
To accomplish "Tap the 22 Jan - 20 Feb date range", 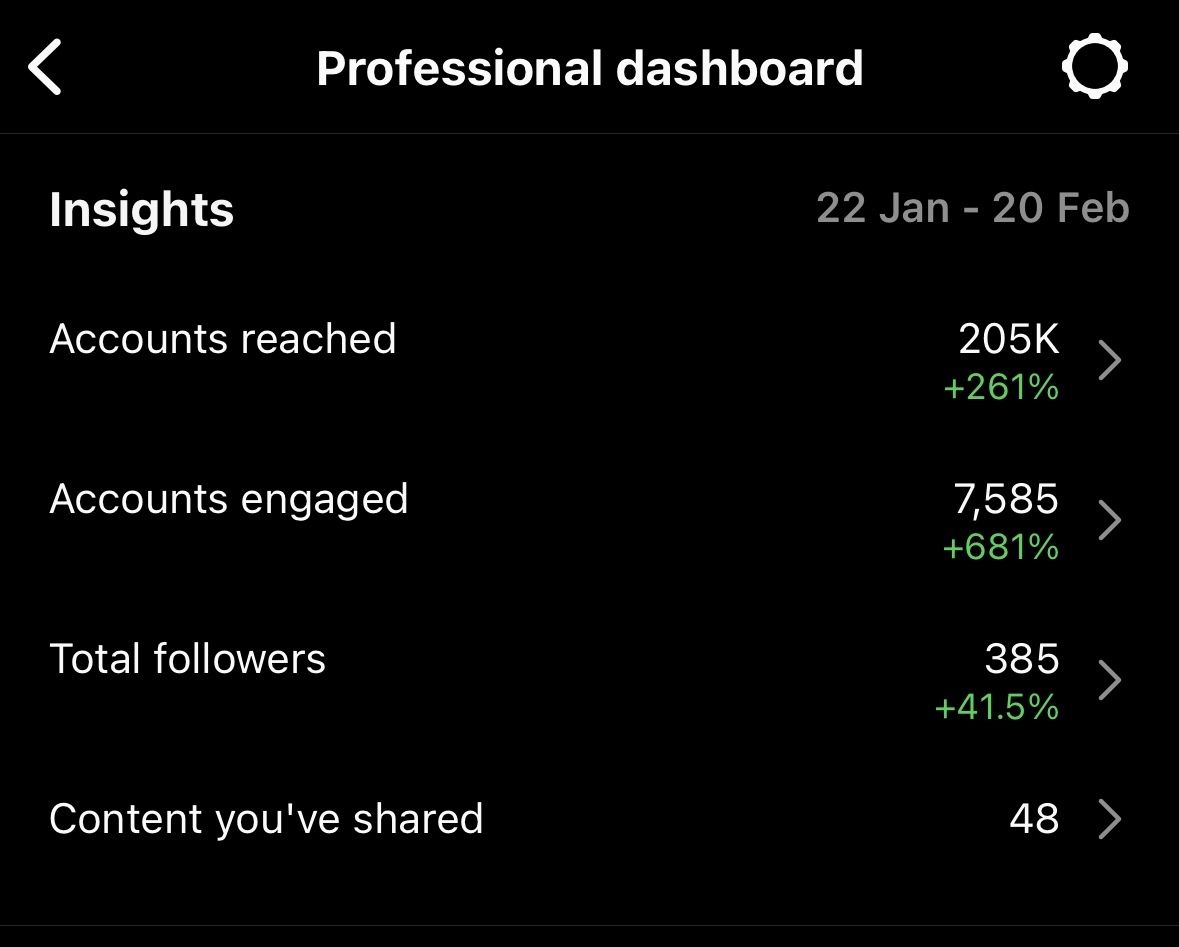I will coord(972,208).
